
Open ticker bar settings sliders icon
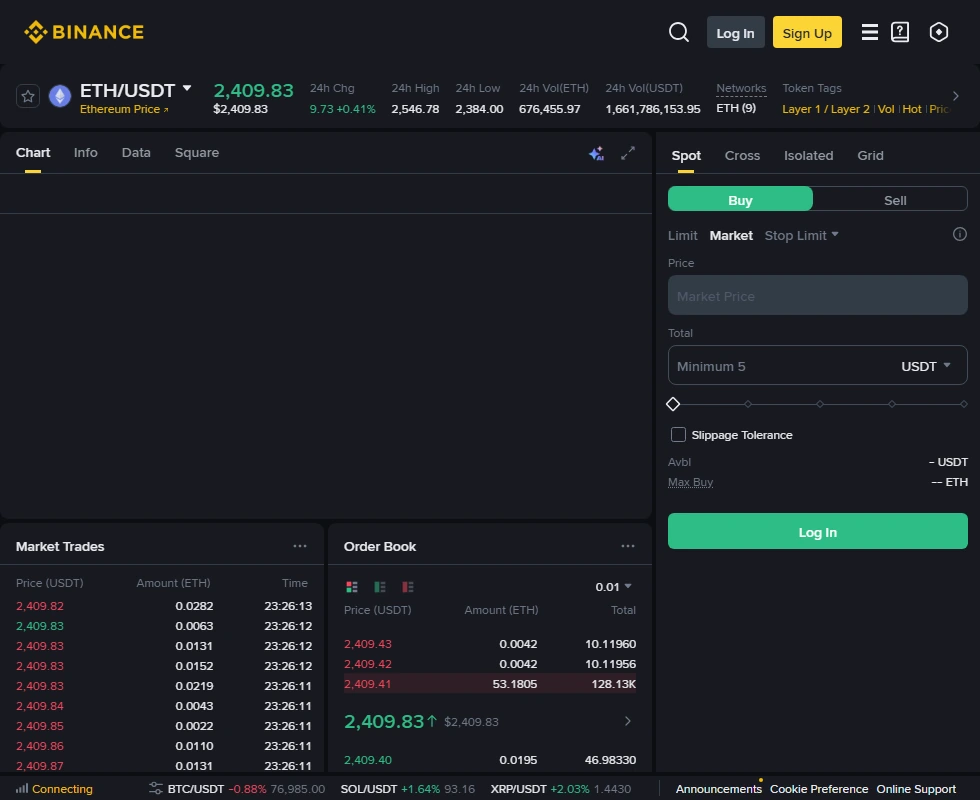(x=156, y=789)
